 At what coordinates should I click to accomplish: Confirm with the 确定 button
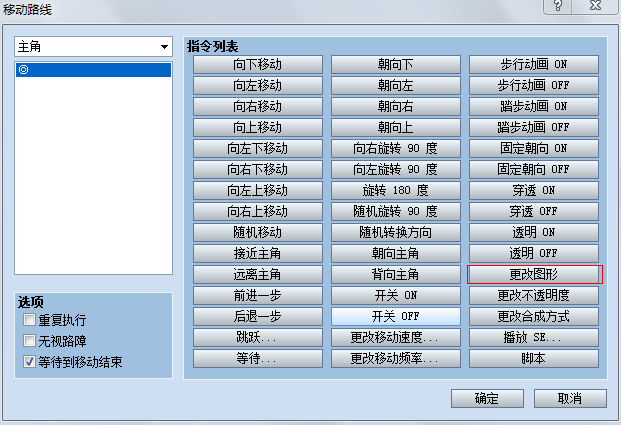pos(487,398)
